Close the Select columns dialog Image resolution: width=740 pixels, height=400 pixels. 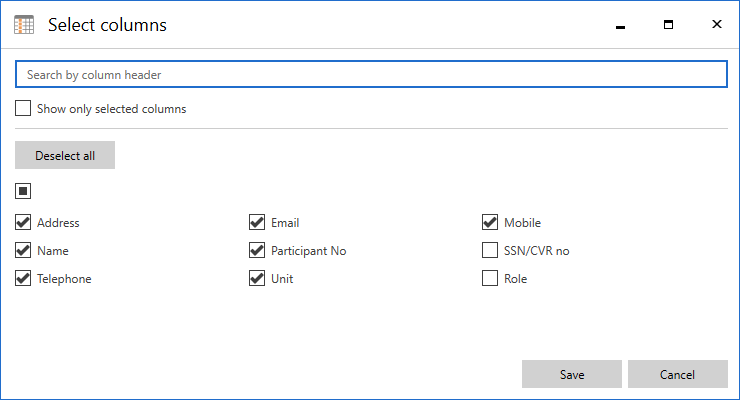[x=716, y=24]
